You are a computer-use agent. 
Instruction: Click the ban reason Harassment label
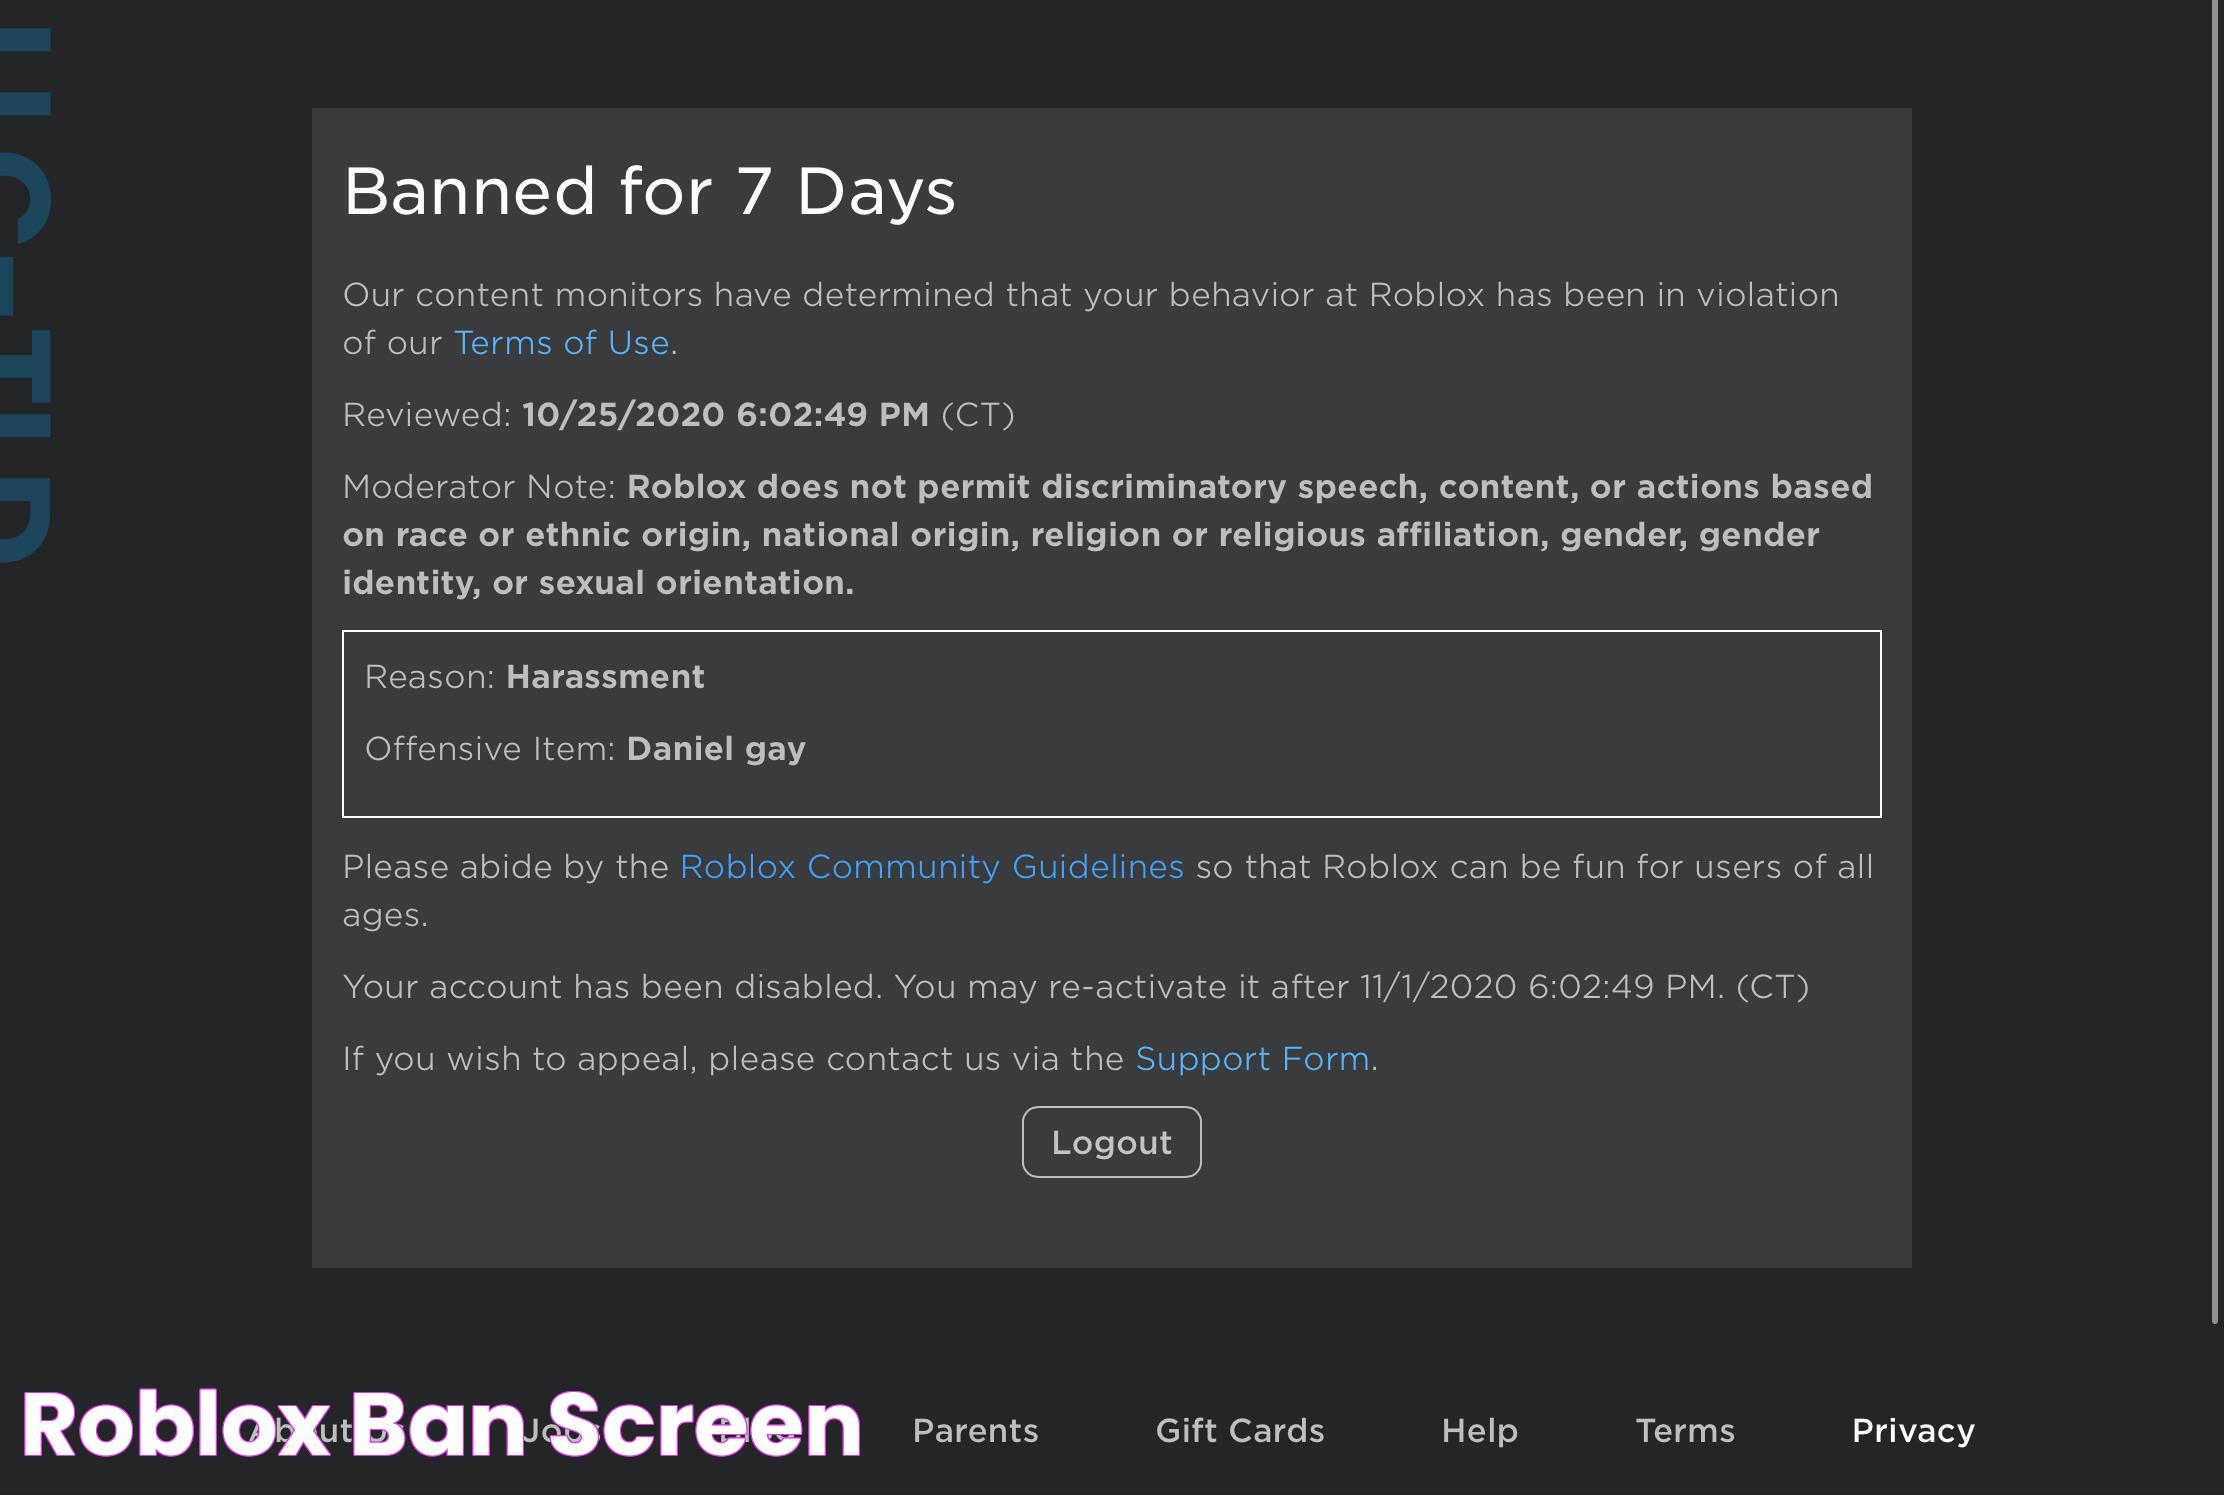pos(606,676)
